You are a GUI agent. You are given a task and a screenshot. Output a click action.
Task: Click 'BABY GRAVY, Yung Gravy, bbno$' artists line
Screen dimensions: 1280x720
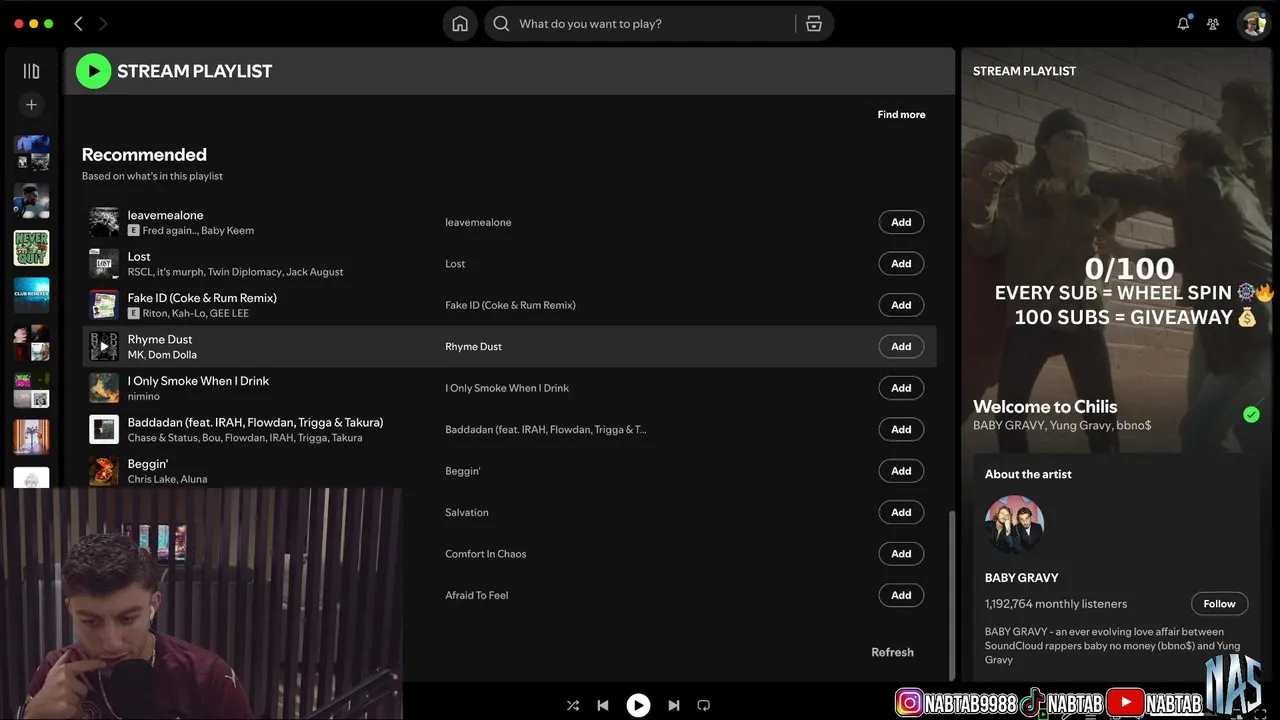click(1062, 425)
